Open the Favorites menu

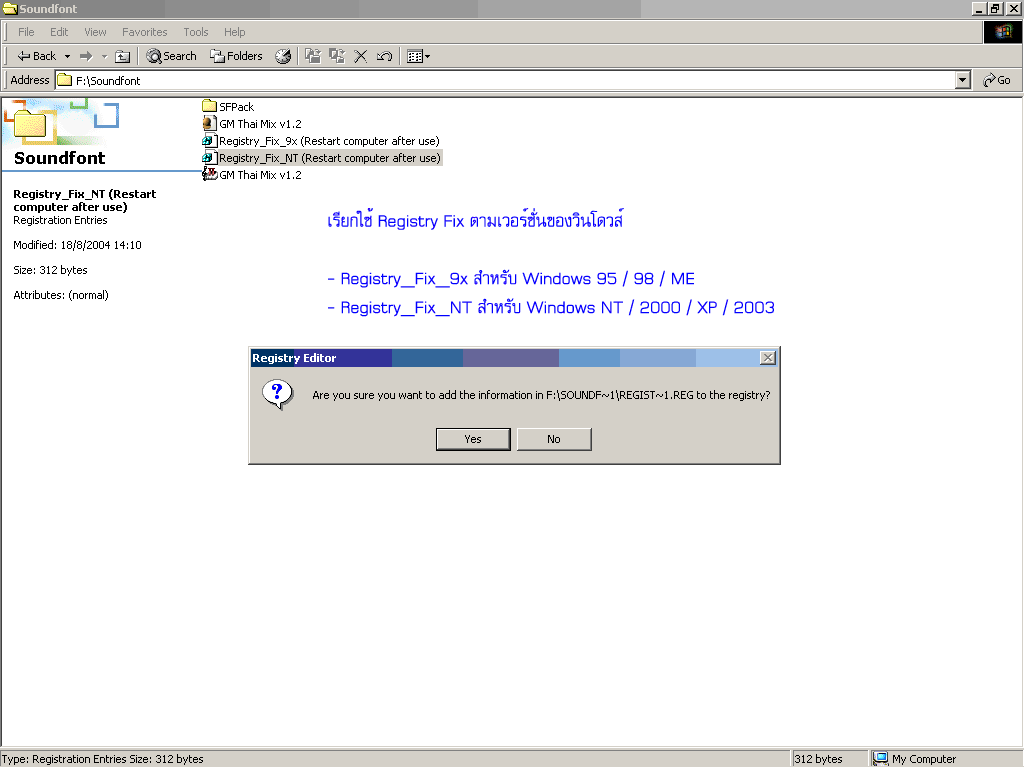(x=145, y=32)
